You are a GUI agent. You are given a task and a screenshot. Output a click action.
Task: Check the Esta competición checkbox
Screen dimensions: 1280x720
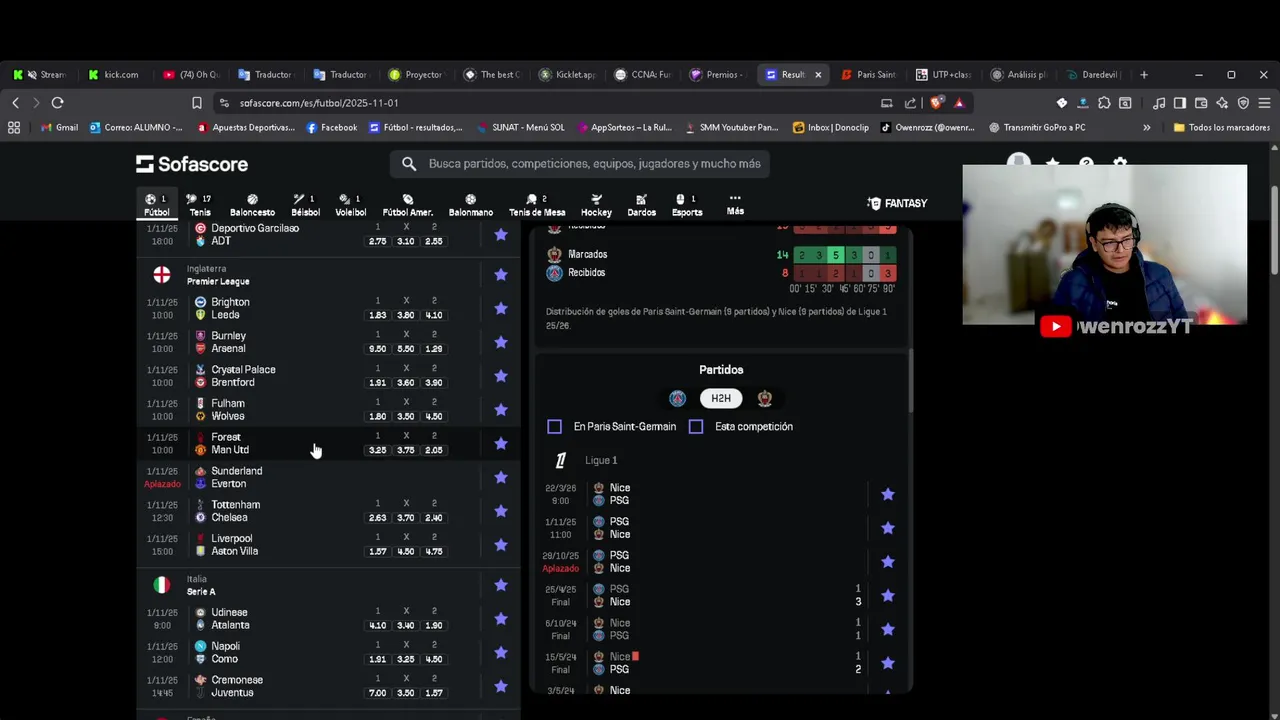coord(696,427)
